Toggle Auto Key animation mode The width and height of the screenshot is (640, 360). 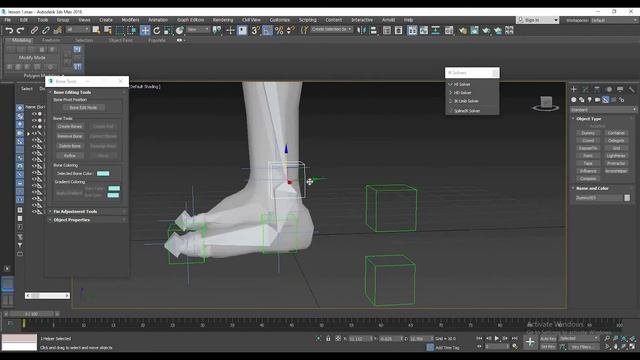coord(548,338)
